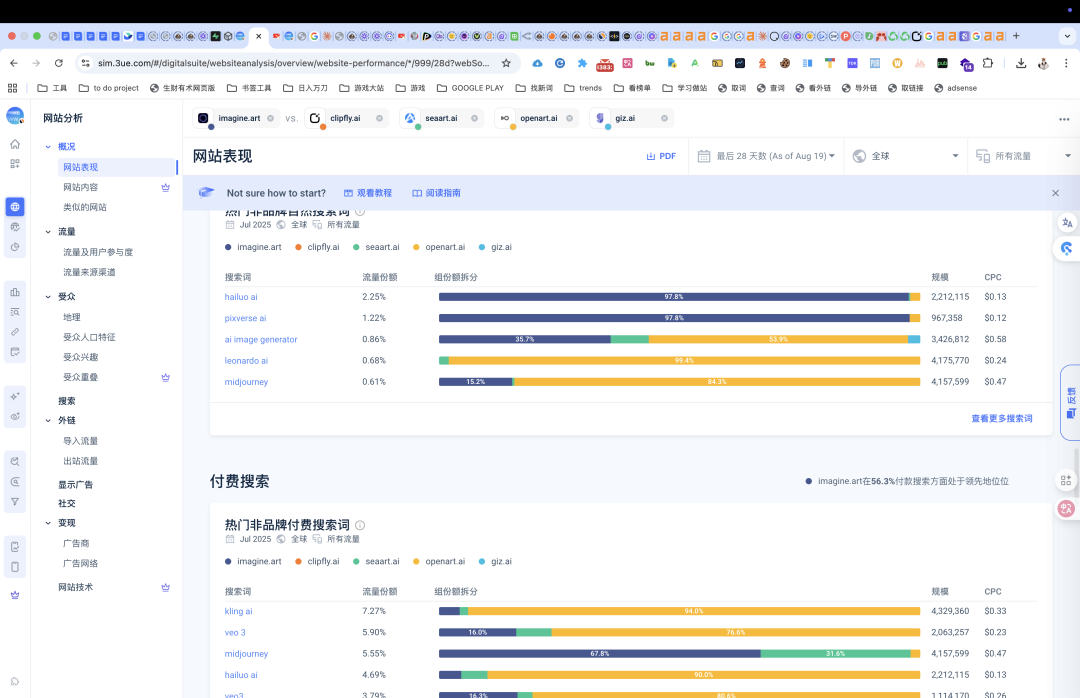
Task: Click the kling ai paid keyword
Action: click(x=238, y=611)
